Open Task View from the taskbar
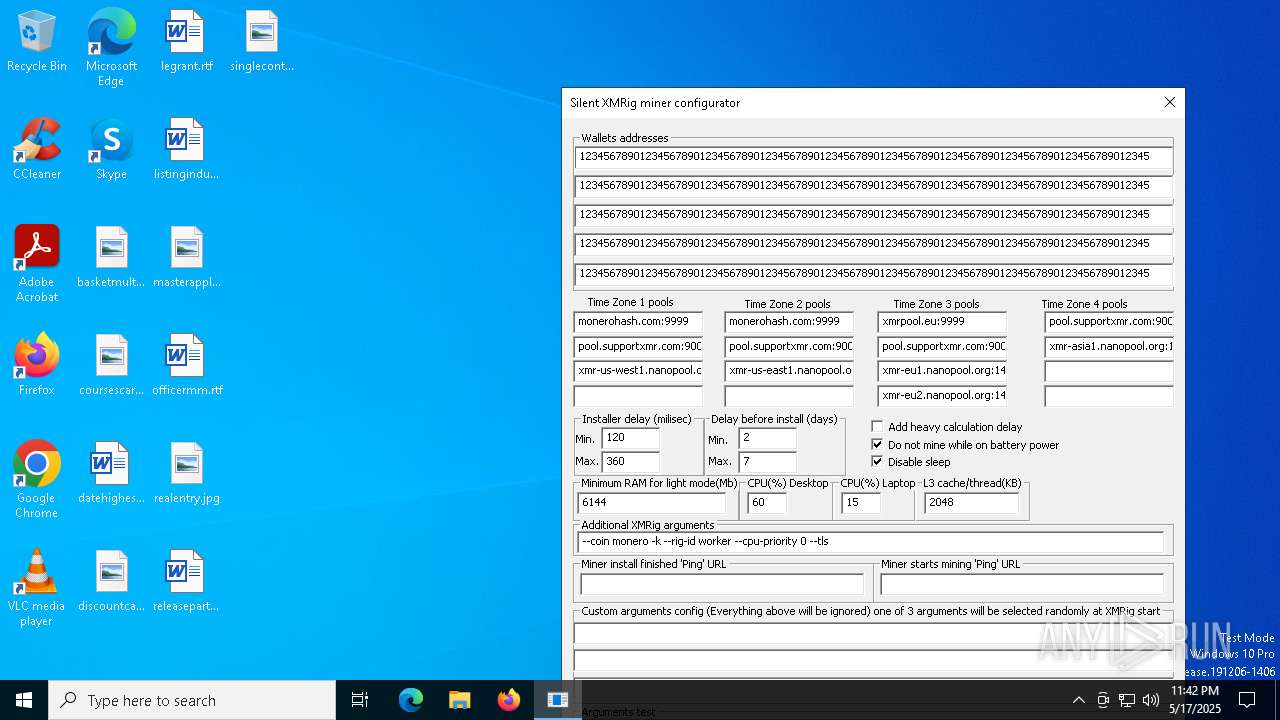1280x720 pixels. point(360,700)
